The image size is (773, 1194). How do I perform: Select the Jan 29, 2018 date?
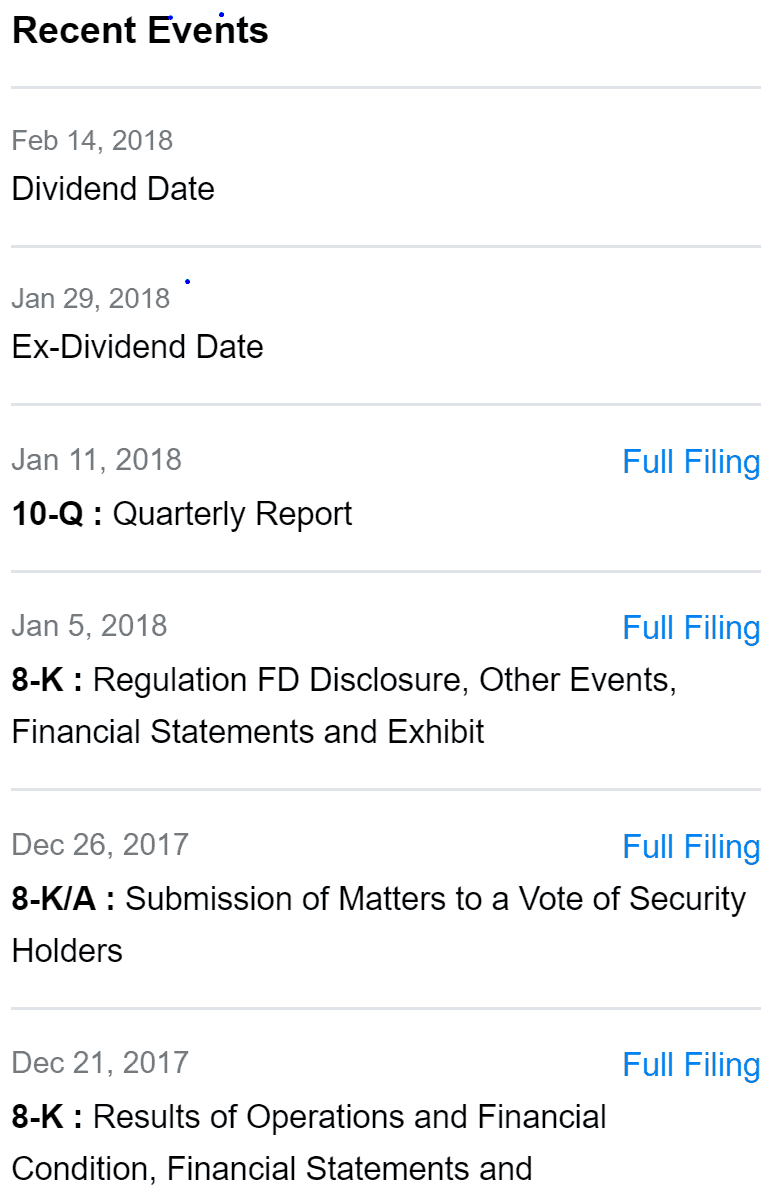(91, 298)
